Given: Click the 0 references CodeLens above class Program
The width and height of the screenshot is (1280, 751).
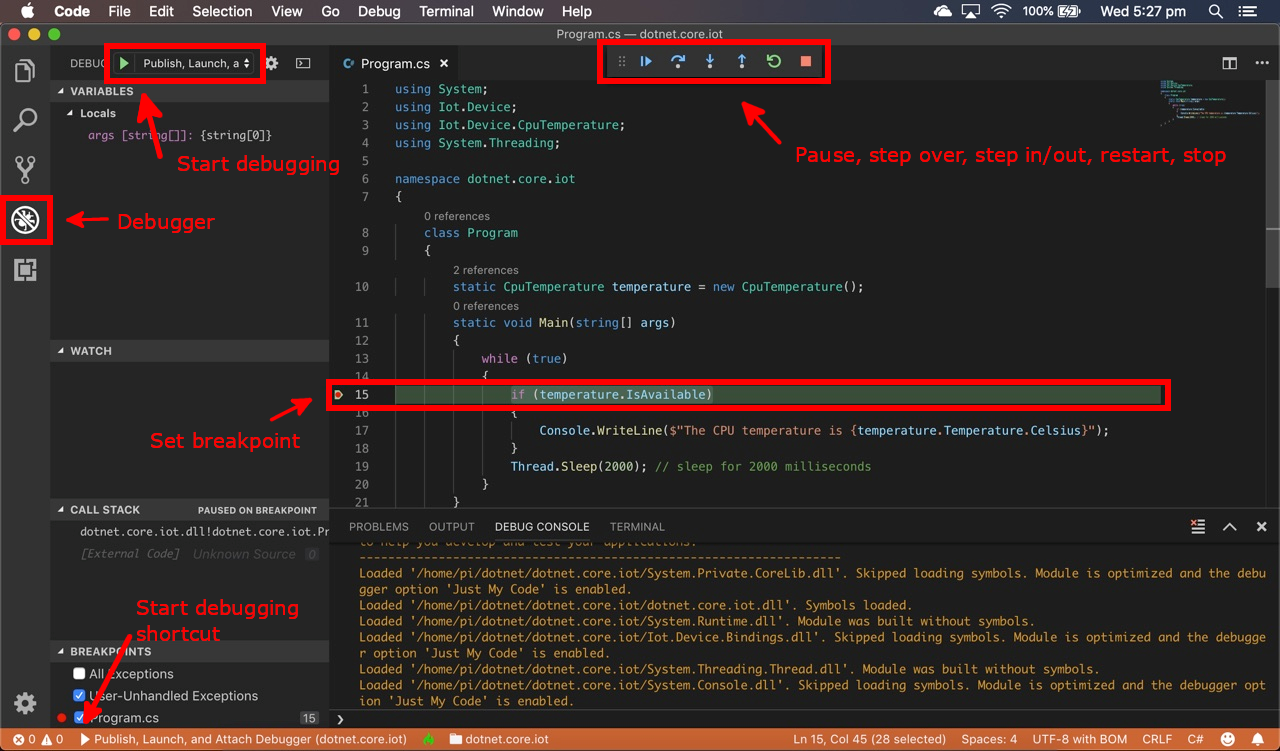Looking at the screenshot, I should pyautogui.click(x=456, y=216).
